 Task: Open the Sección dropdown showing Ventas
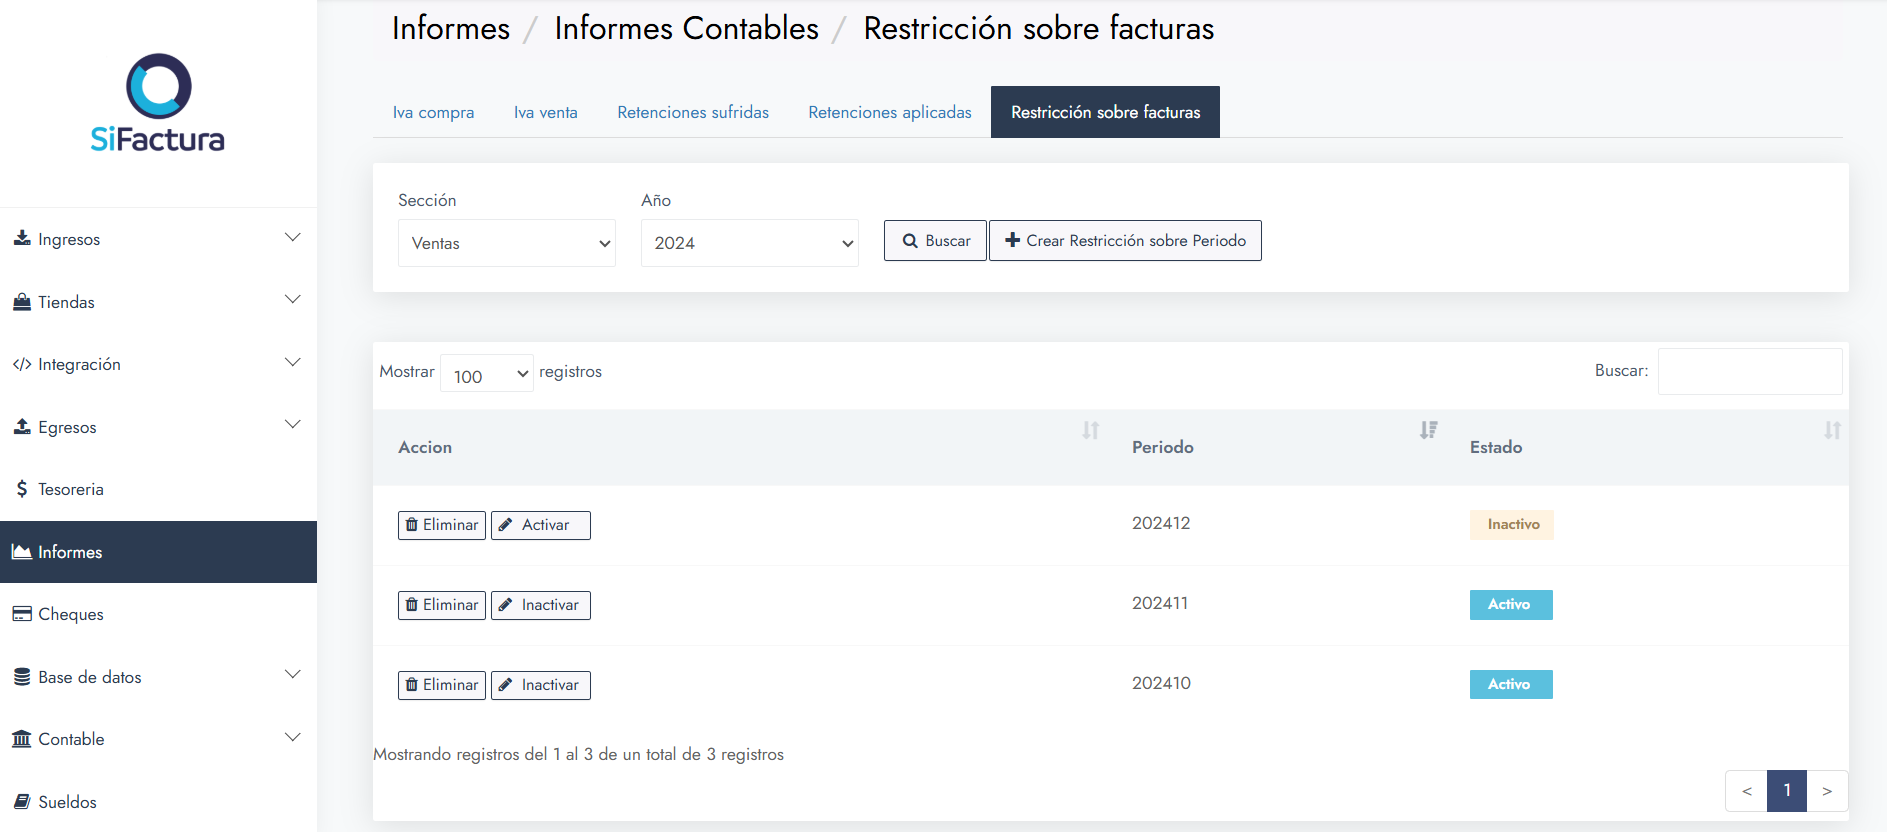506,243
